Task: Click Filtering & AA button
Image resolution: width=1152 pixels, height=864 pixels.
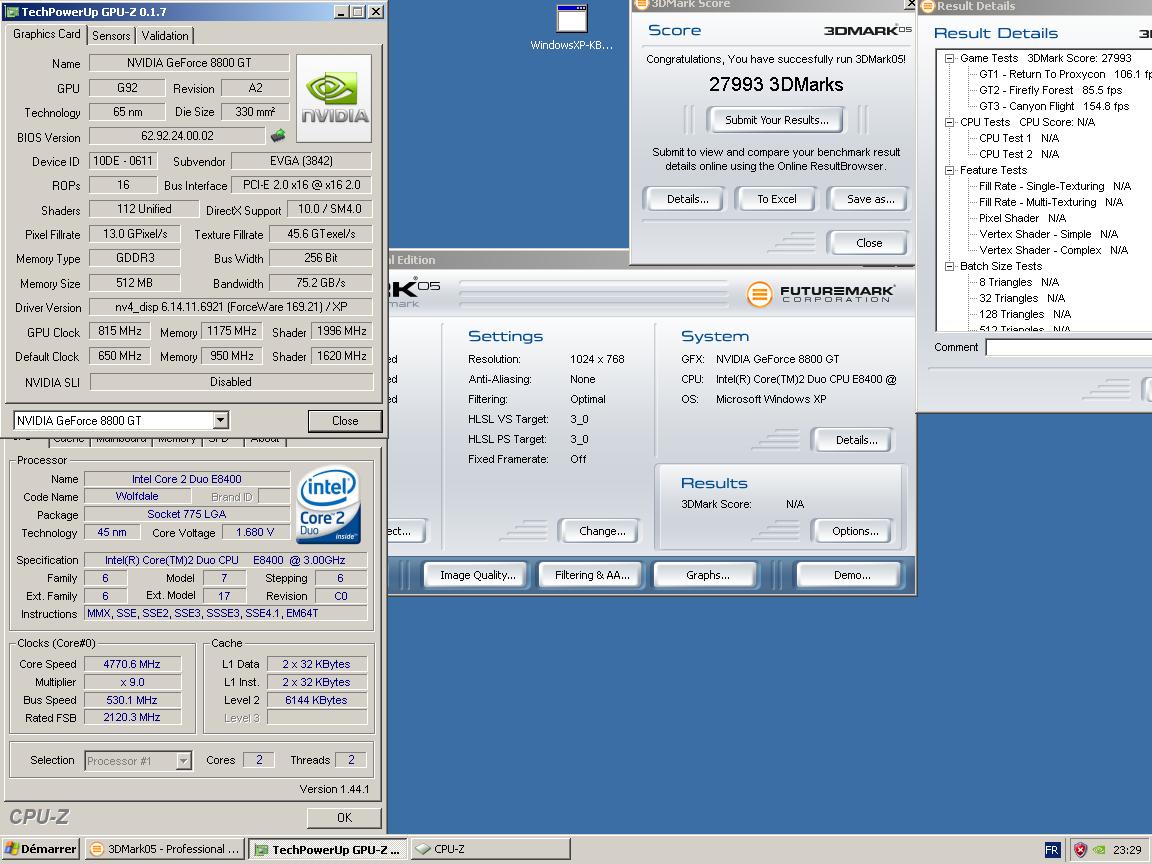Action: 591,575
